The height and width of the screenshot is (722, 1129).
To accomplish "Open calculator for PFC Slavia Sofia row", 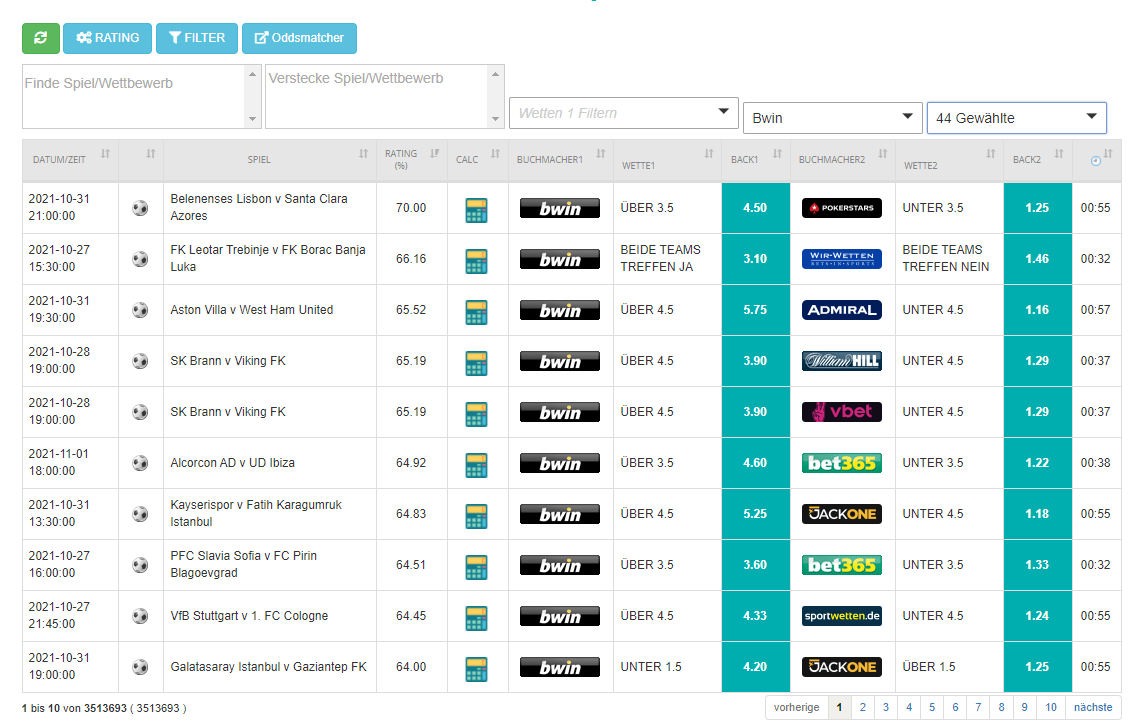I will pos(476,567).
